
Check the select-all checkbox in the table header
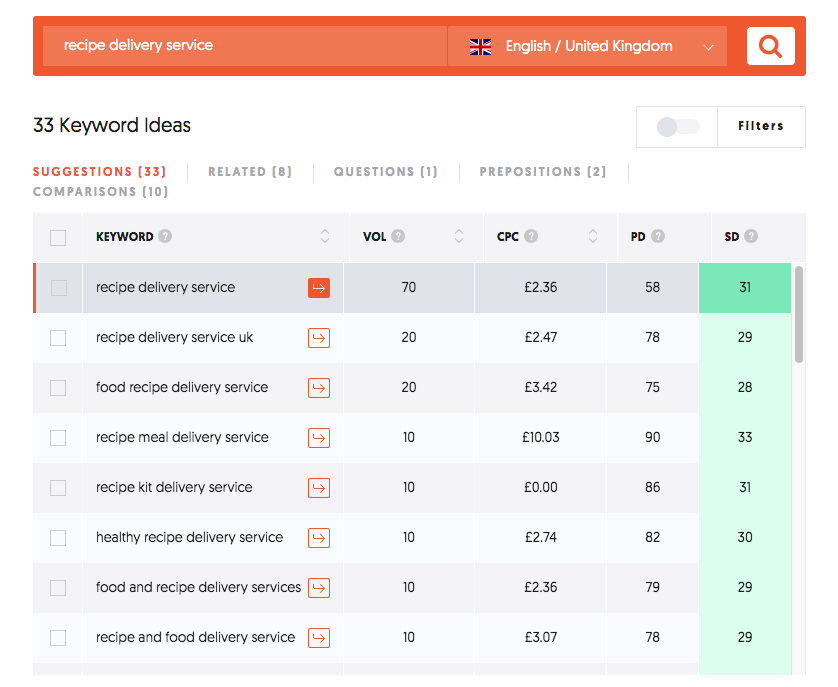pyautogui.click(x=57, y=237)
